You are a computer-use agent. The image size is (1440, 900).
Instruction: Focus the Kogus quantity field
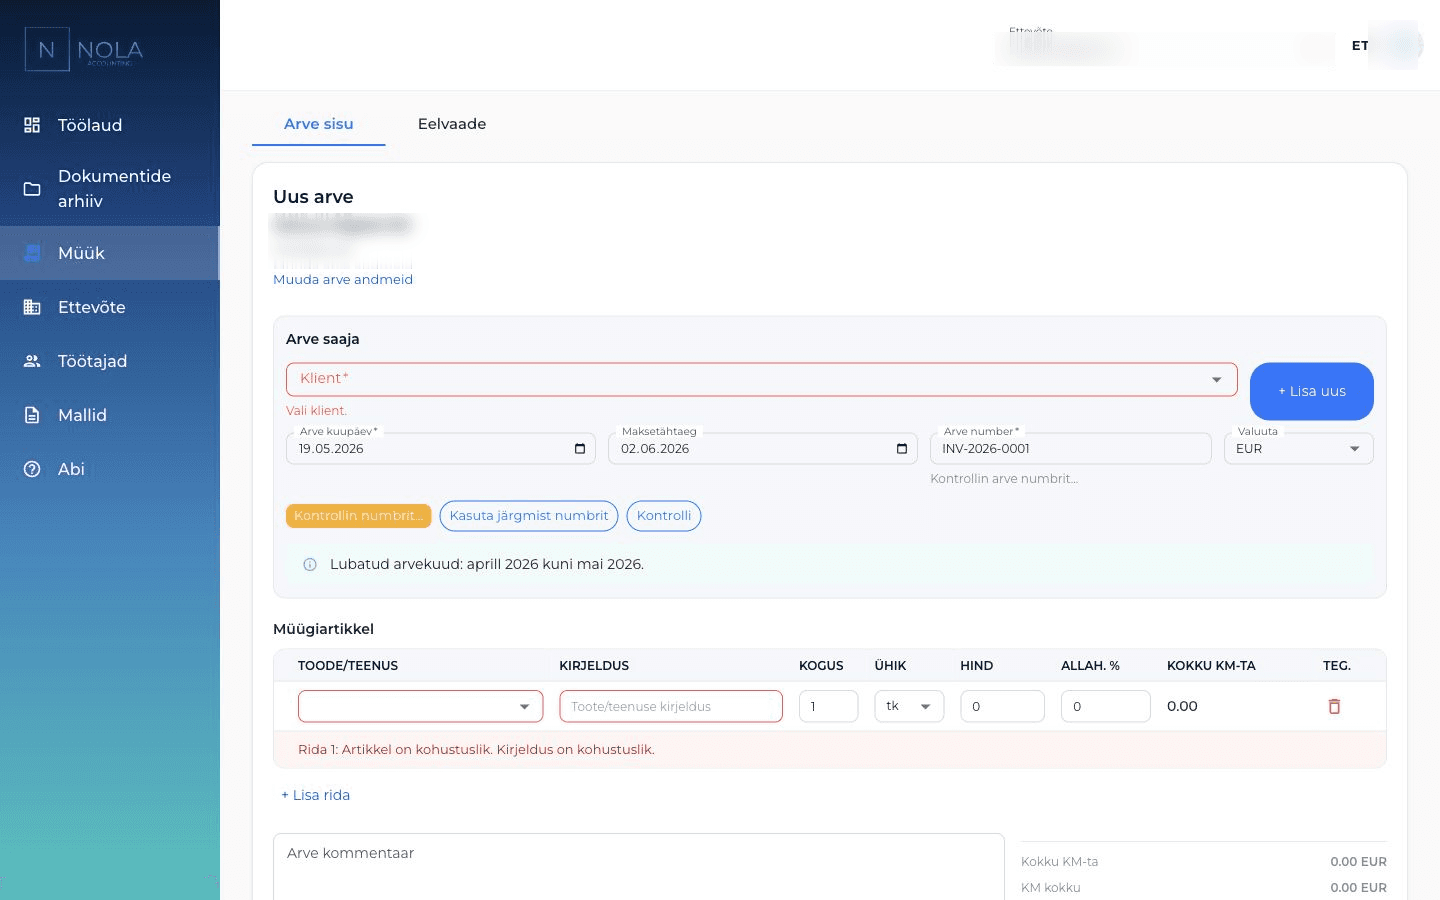click(829, 706)
